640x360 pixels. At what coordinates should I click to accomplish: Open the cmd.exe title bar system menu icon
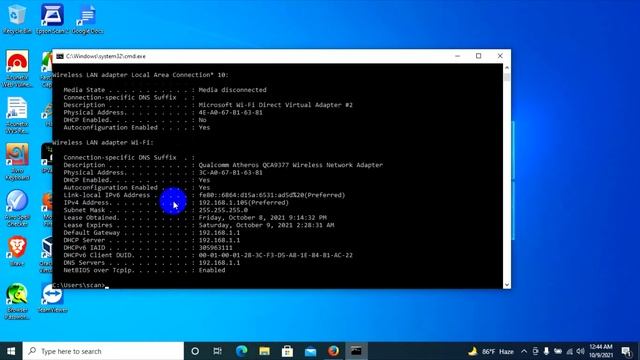coord(60,56)
